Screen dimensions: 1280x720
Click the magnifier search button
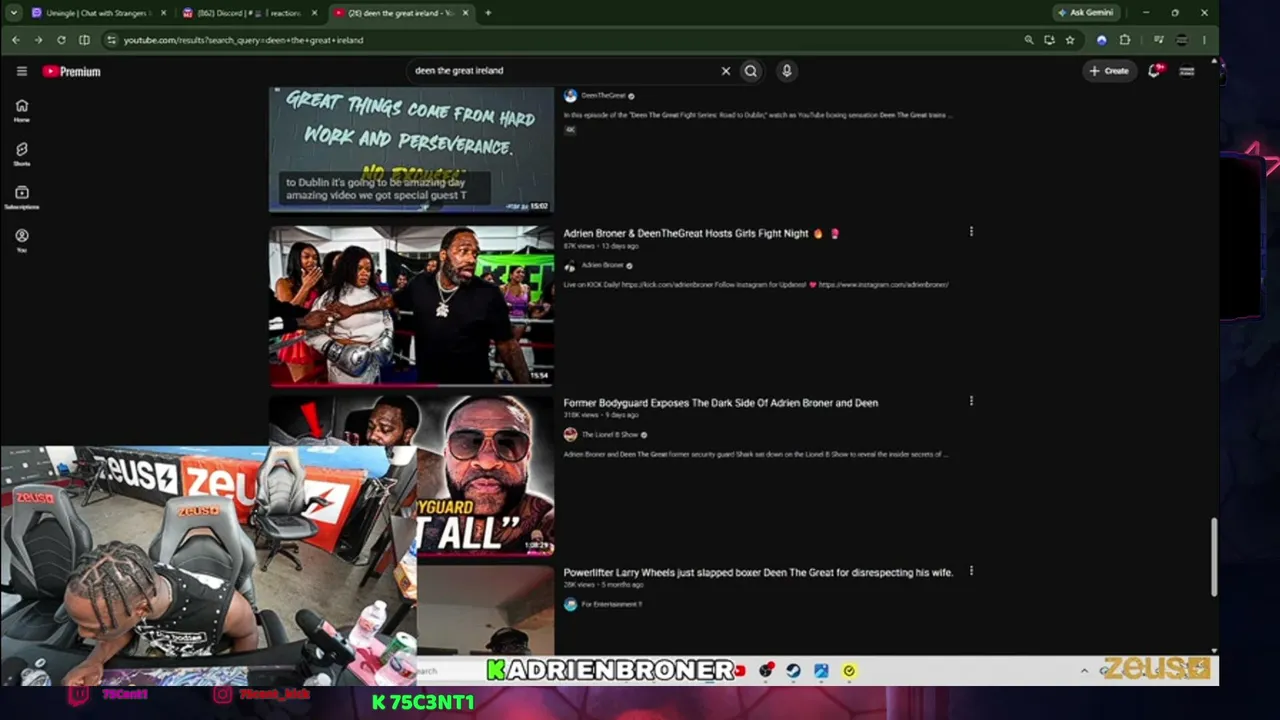[x=751, y=71]
